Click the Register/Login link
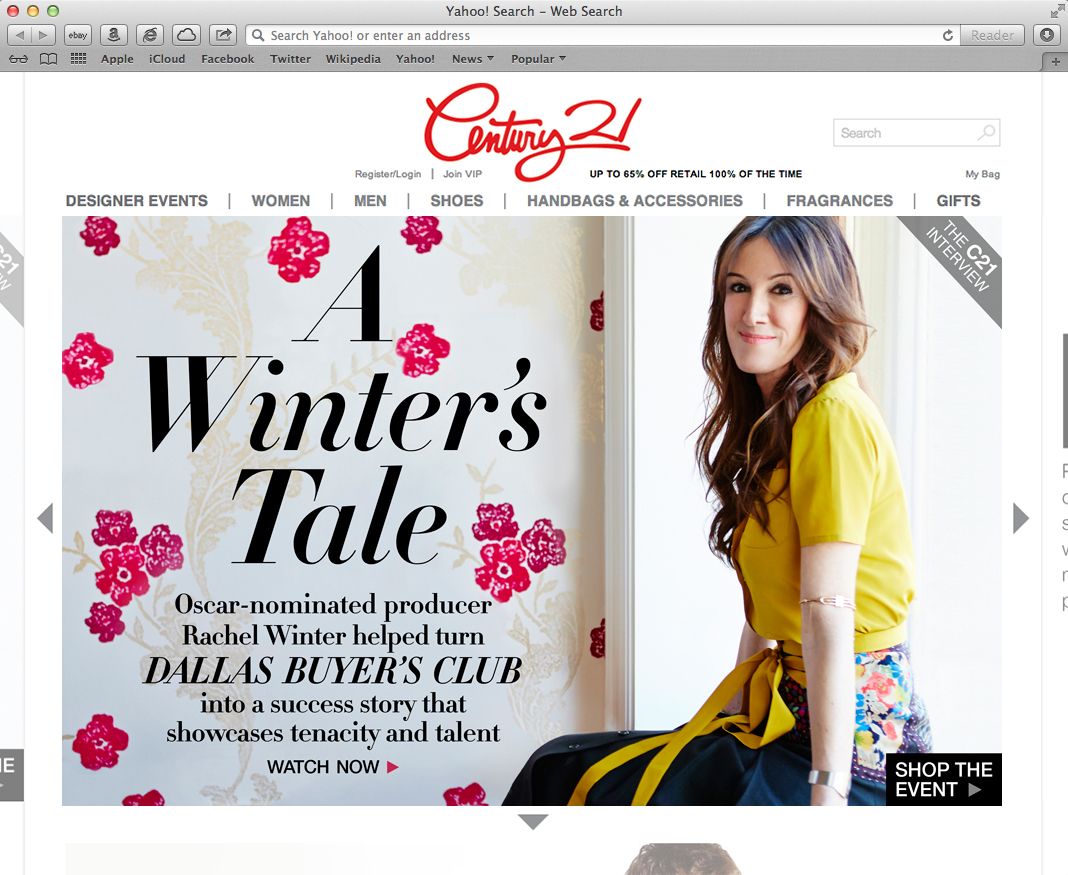1068x875 pixels. coord(388,174)
